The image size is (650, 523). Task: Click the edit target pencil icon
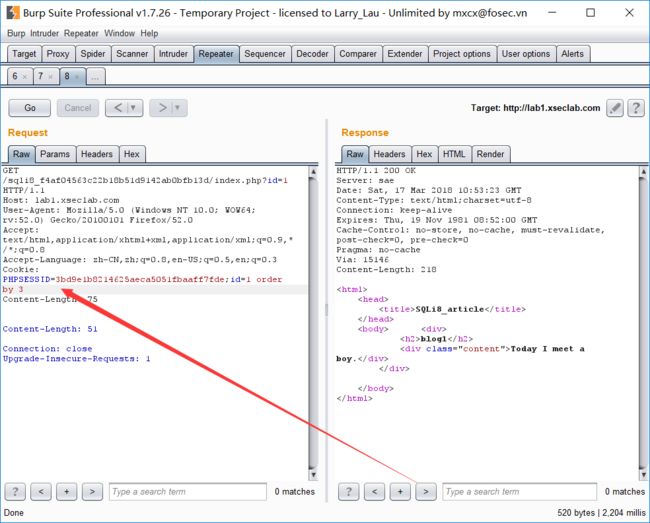[x=615, y=109]
